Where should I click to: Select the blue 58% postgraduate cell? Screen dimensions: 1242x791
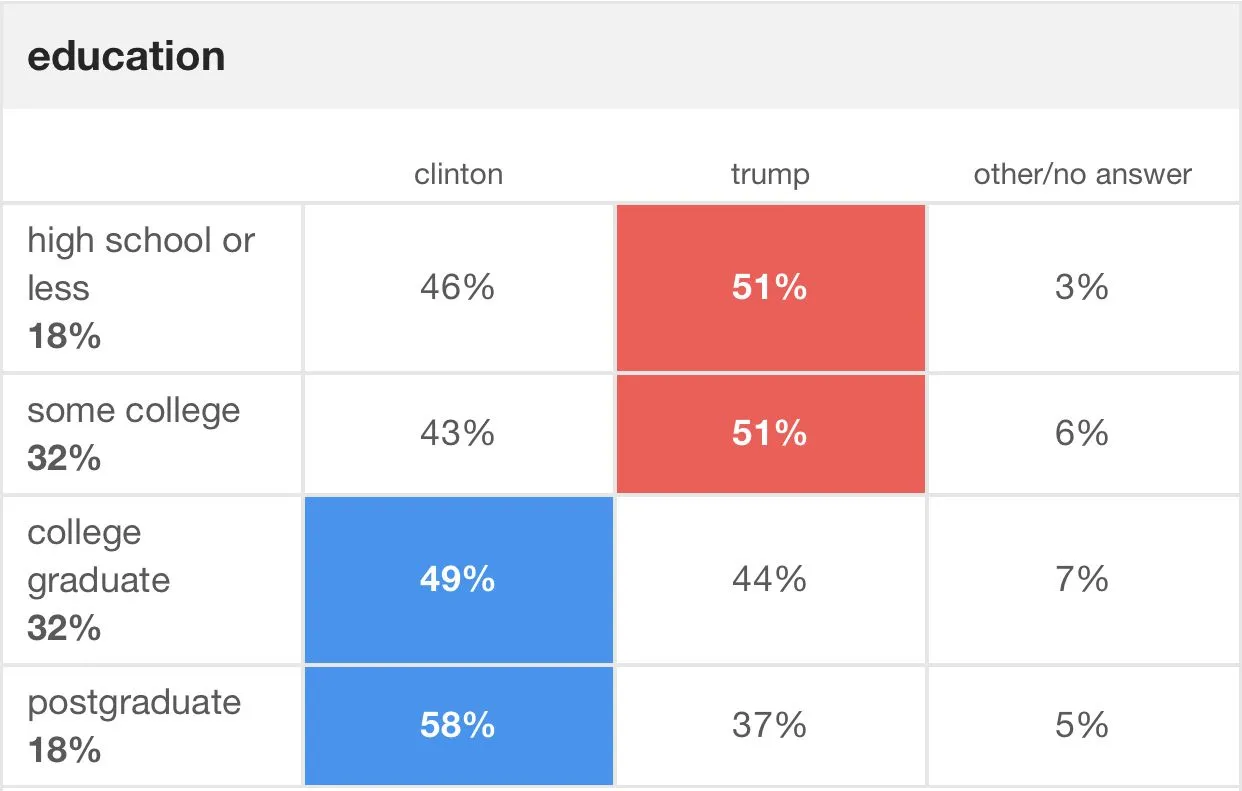tap(458, 725)
